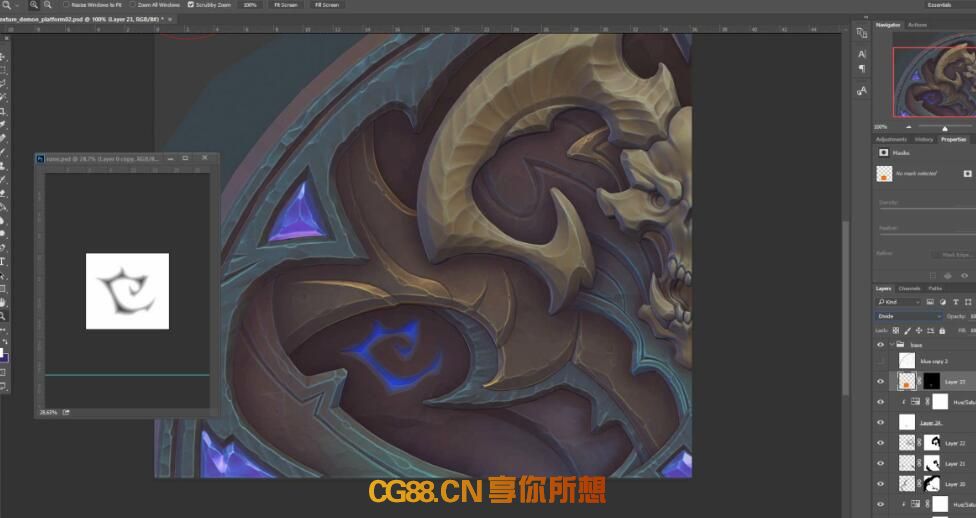Click the Fill Screen button
Viewport: 976px width, 518px height.
(x=327, y=4)
